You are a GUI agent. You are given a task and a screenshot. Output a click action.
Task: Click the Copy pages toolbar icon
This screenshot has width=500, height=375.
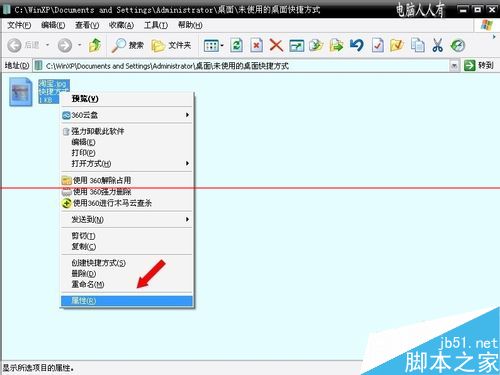(417, 45)
